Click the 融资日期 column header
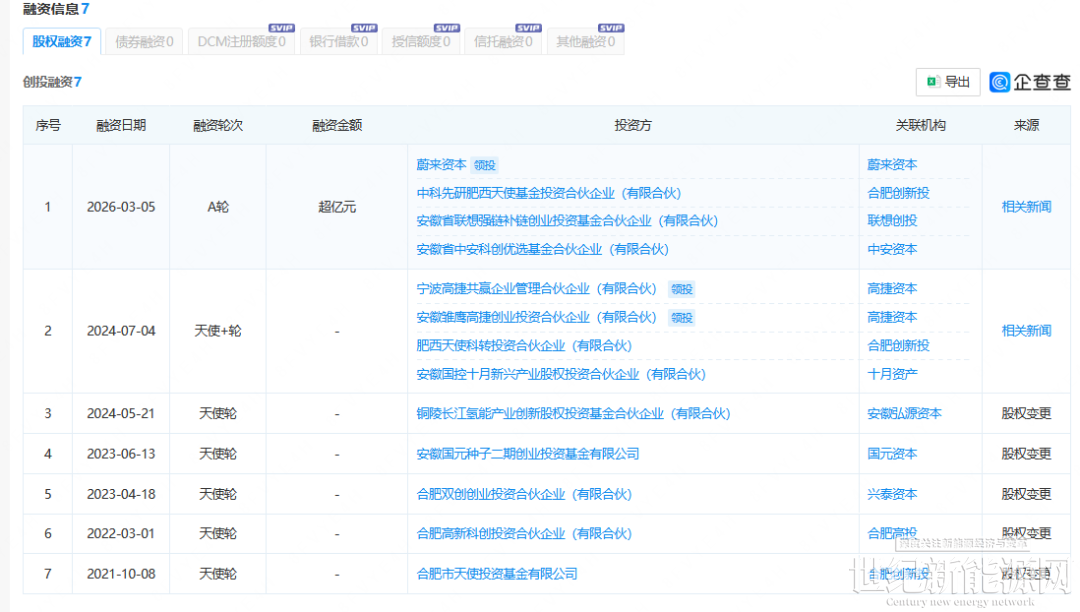The image size is (1080, 612). [121, 126]
